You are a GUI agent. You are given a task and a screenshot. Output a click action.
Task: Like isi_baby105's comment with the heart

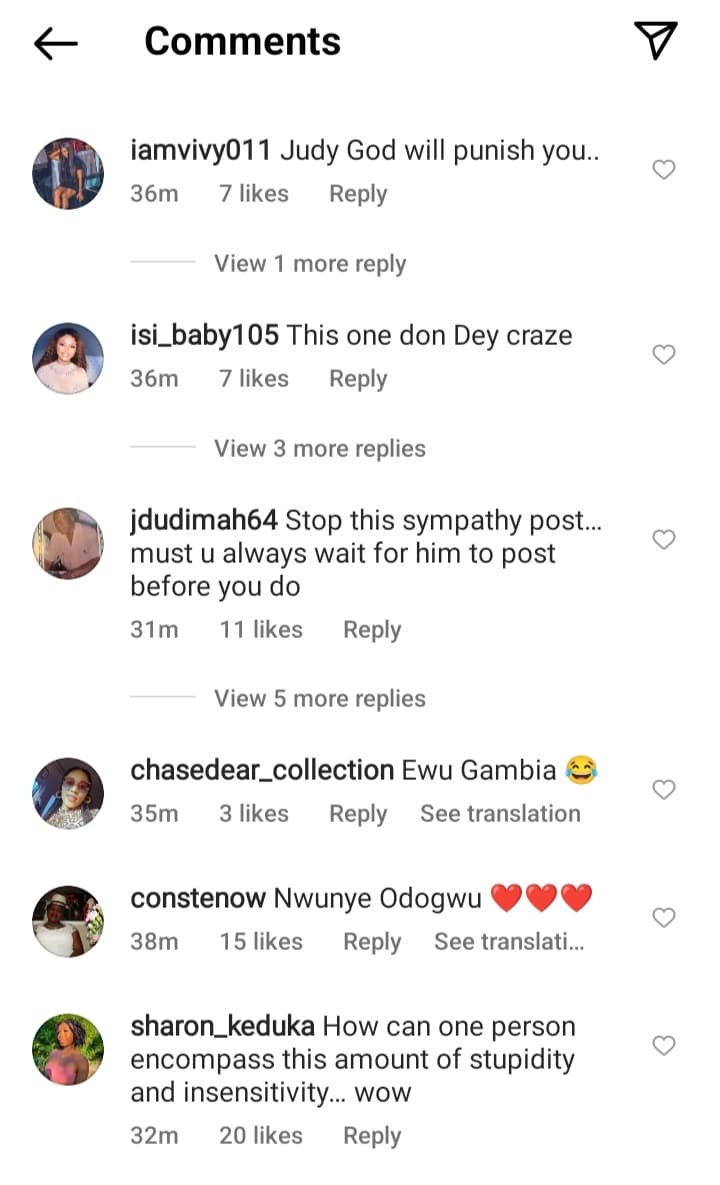tap(664, 355)
